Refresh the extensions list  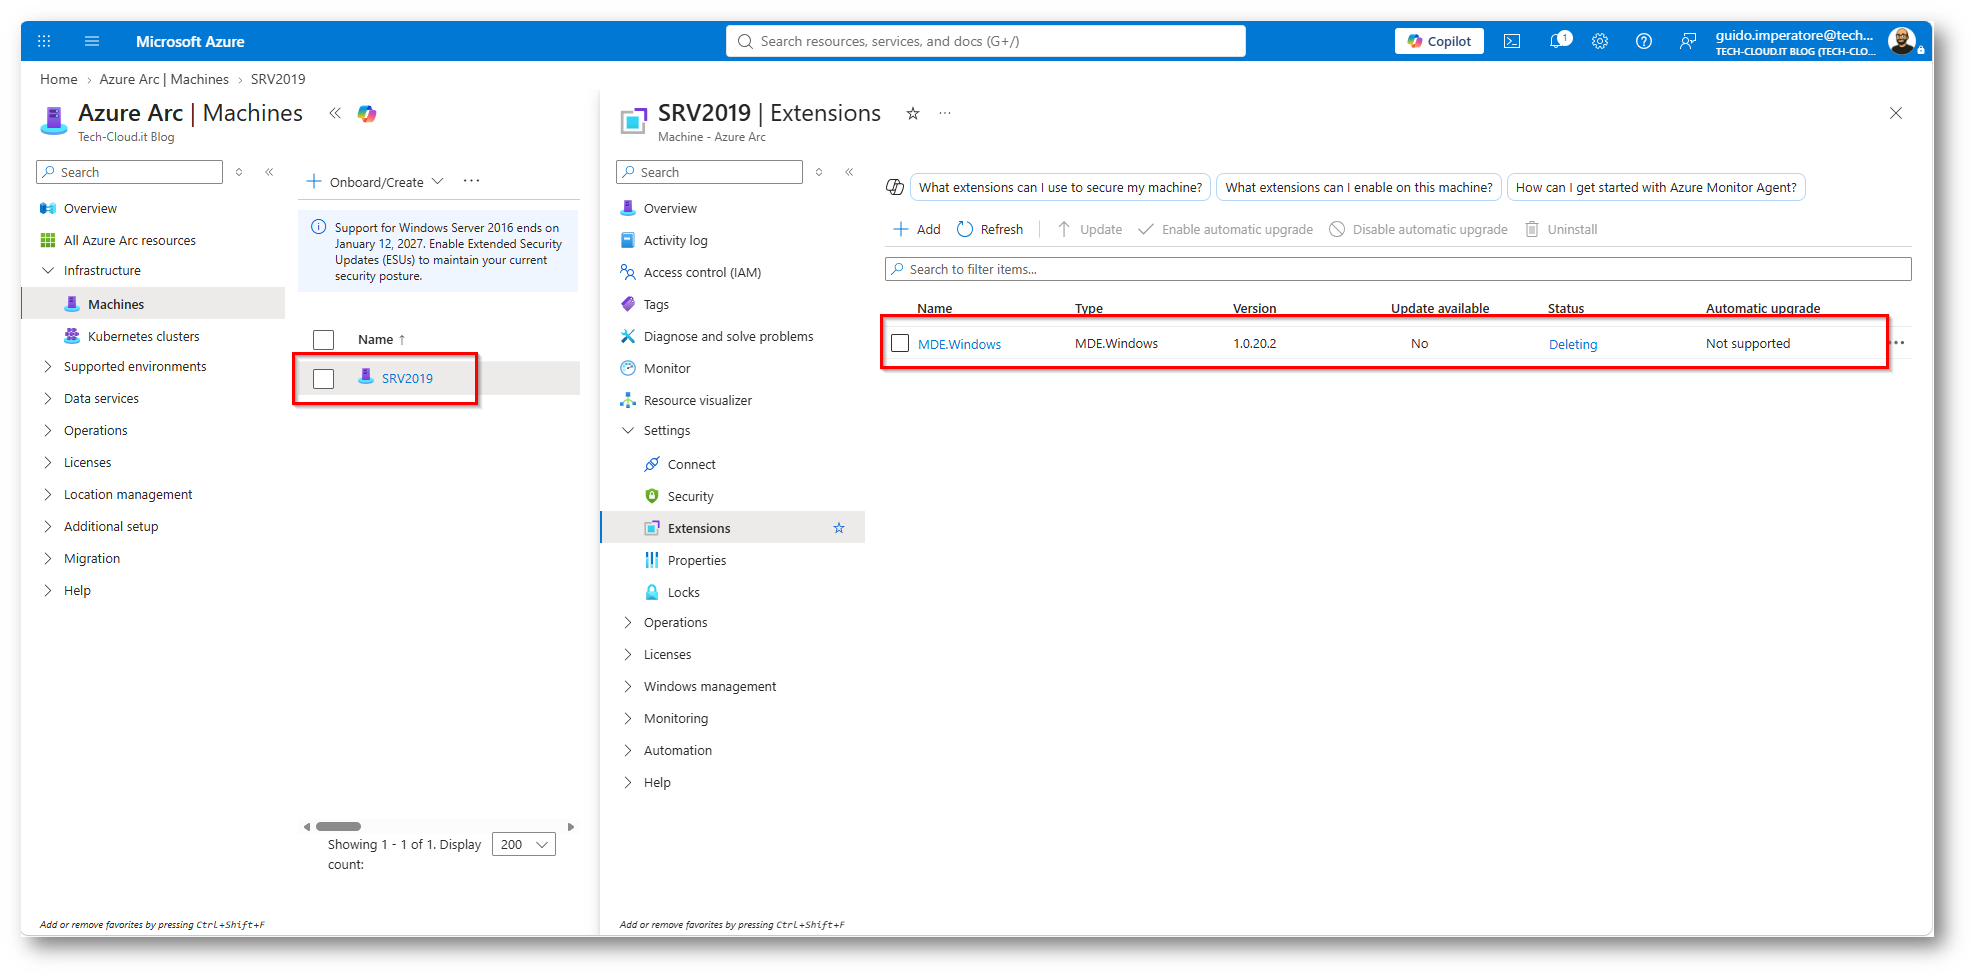click(x=990, y=229)
